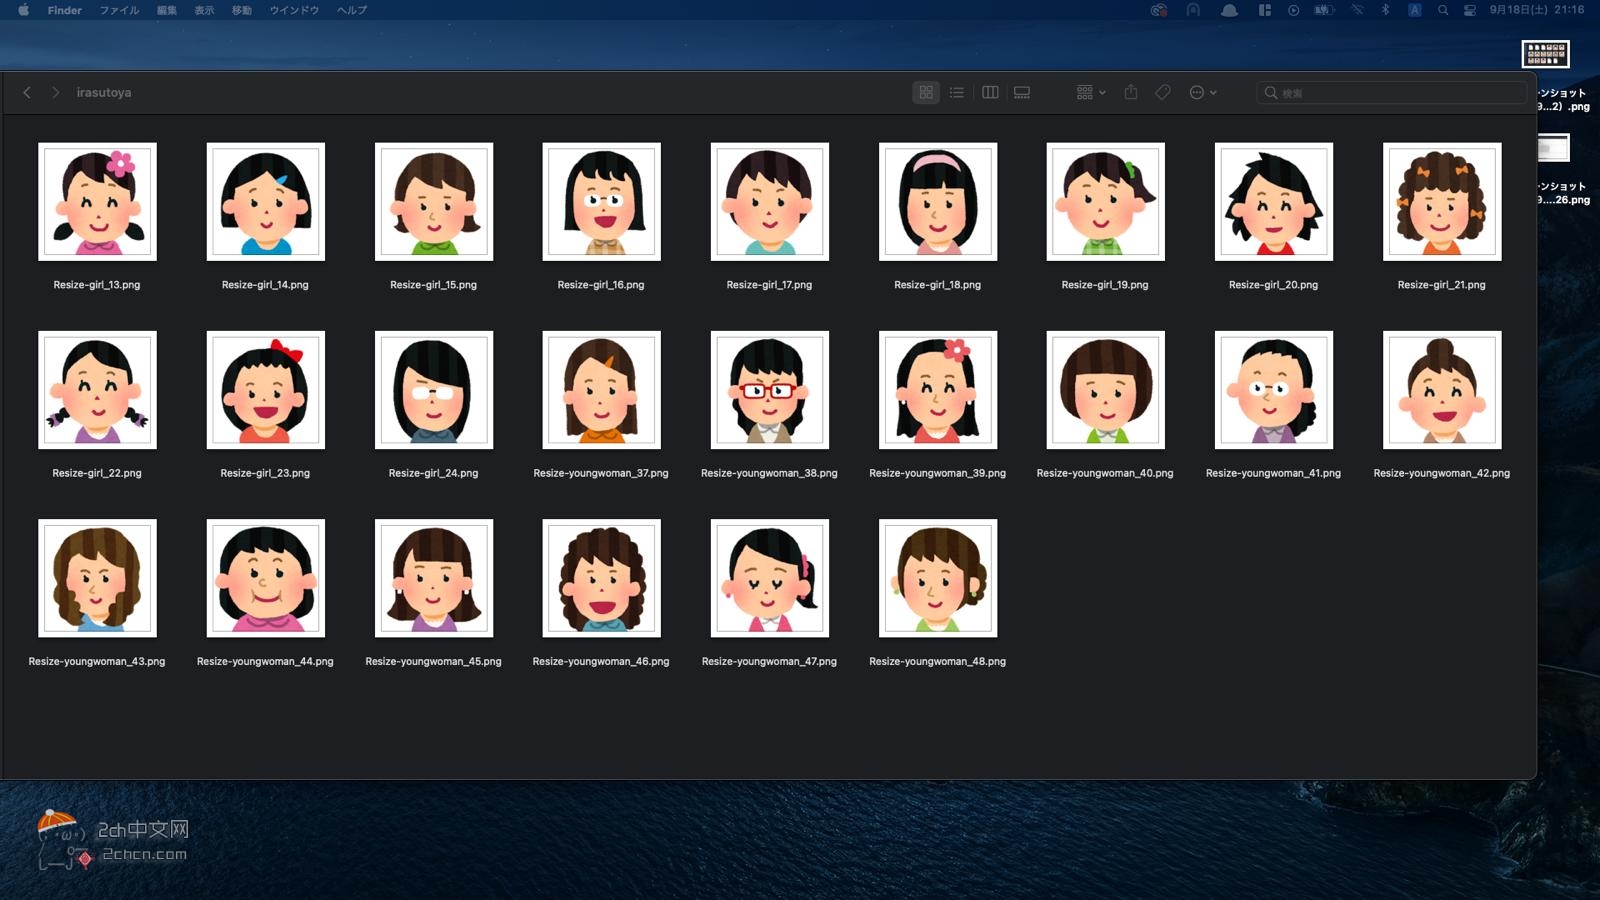
Task: Open the ファイル menu
Action: pos(119,10)
